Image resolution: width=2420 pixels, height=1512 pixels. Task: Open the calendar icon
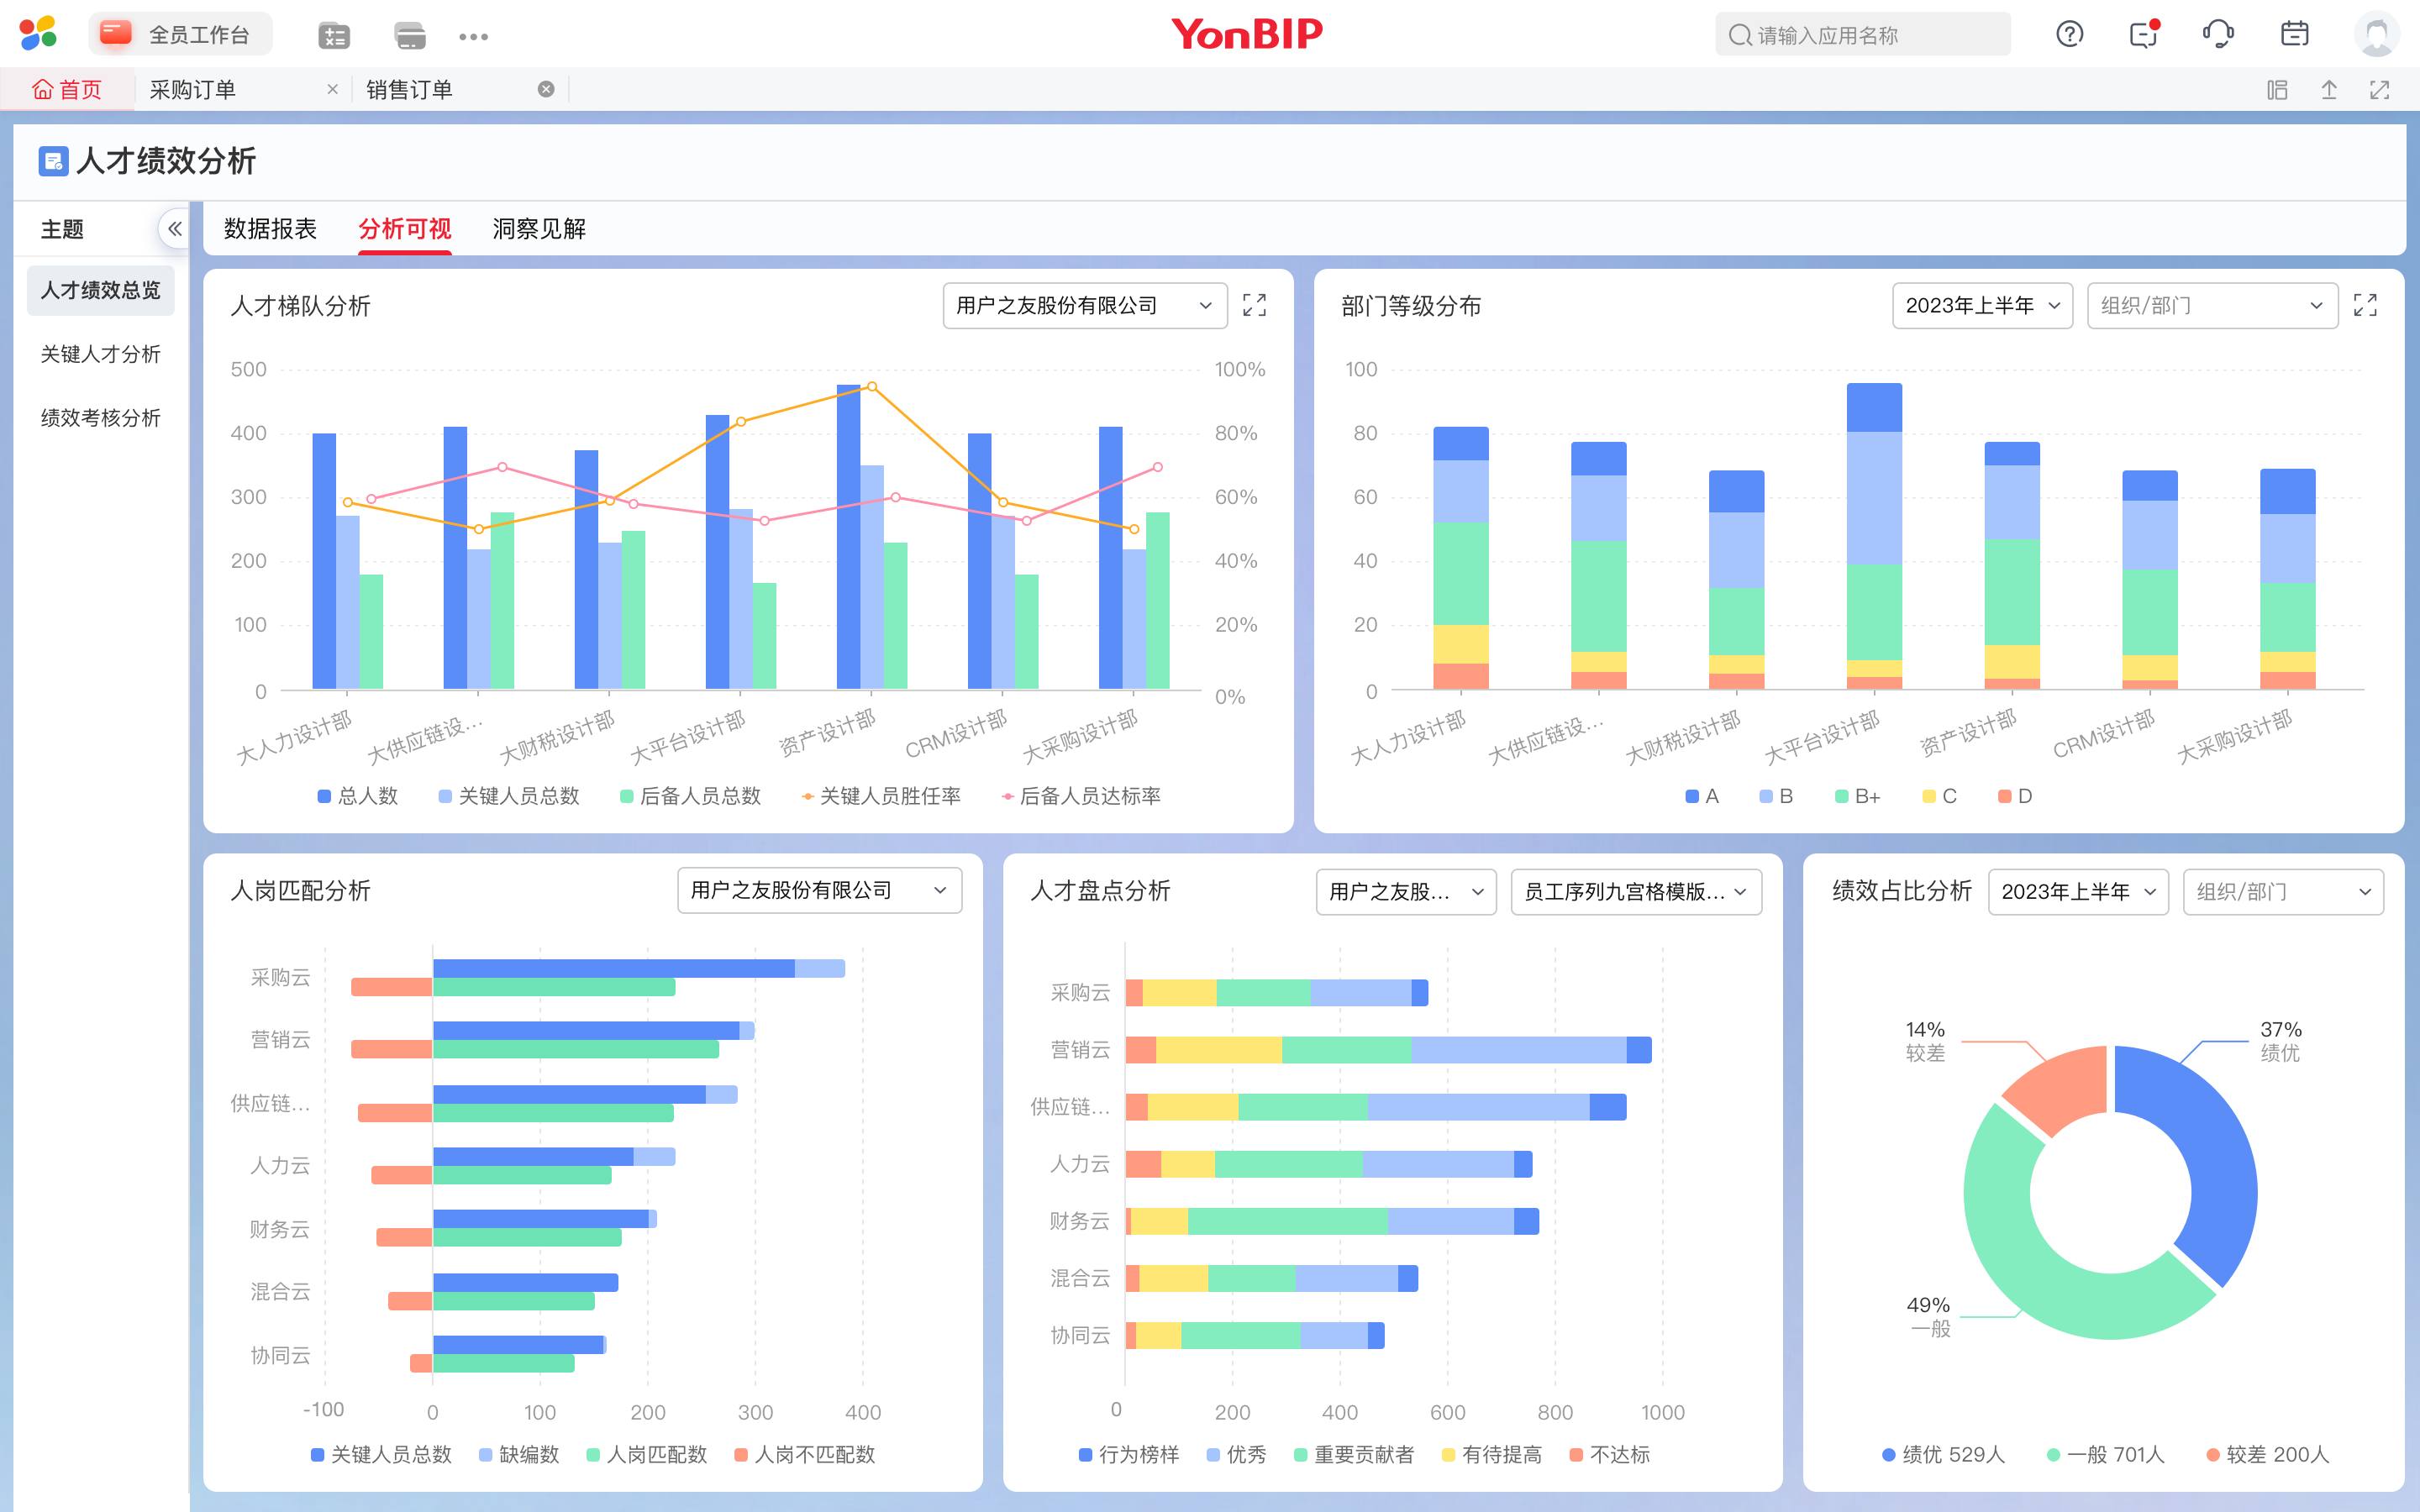point(2294,34)
